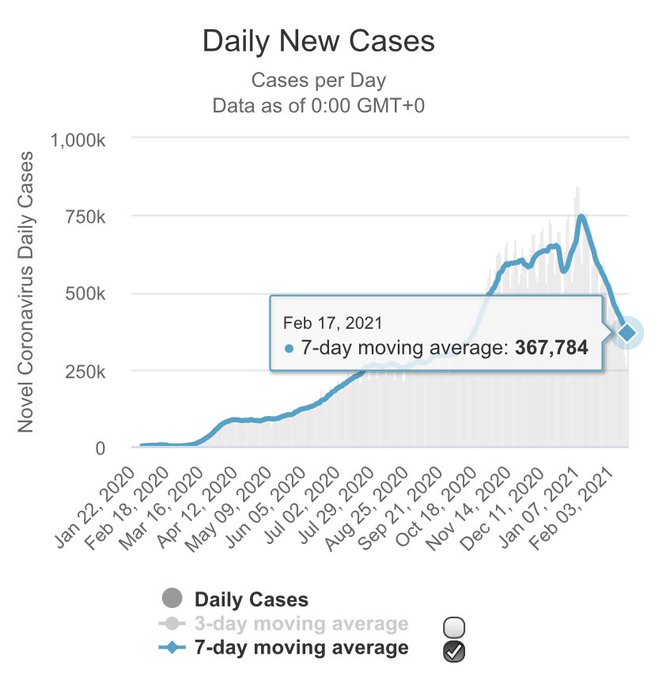Click the peak of the blue line near 750k
This screenshot has height=680, width=655.
[581, 216]
